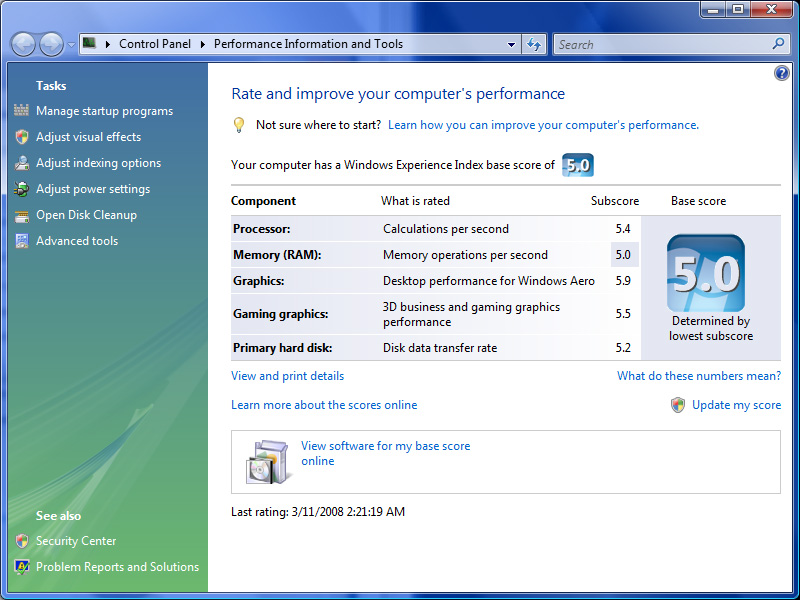The image size is (800, 600).
Task: Focus the Search input field
Action: point(663,44)
